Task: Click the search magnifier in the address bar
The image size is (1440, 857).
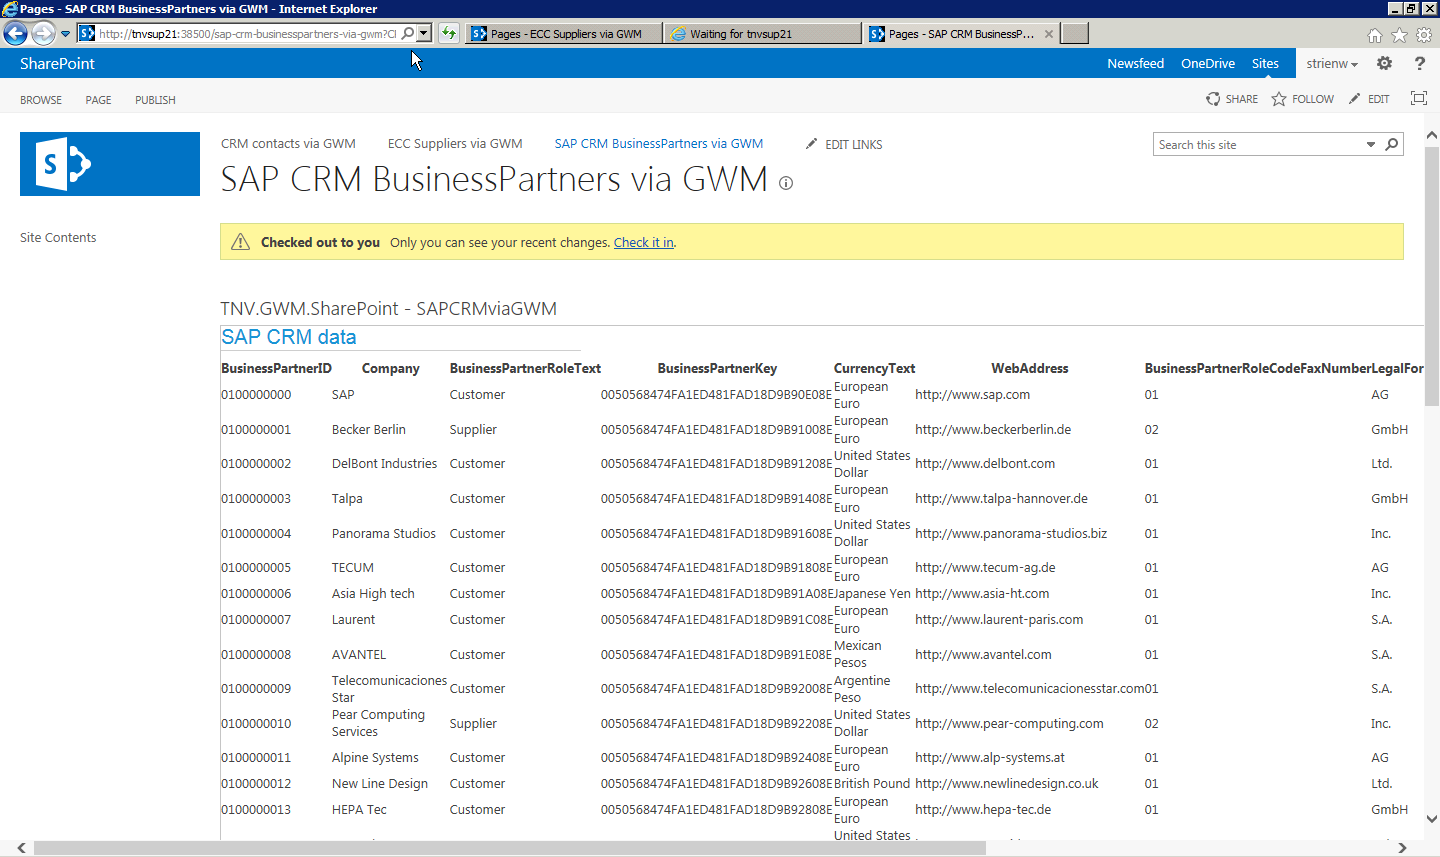Action: (408, 33)
